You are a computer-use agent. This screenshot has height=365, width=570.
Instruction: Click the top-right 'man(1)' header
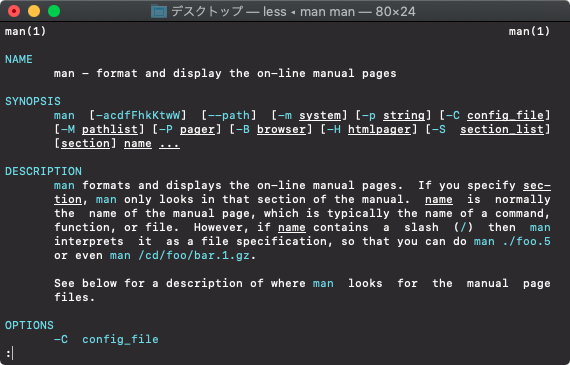(529, 32)
